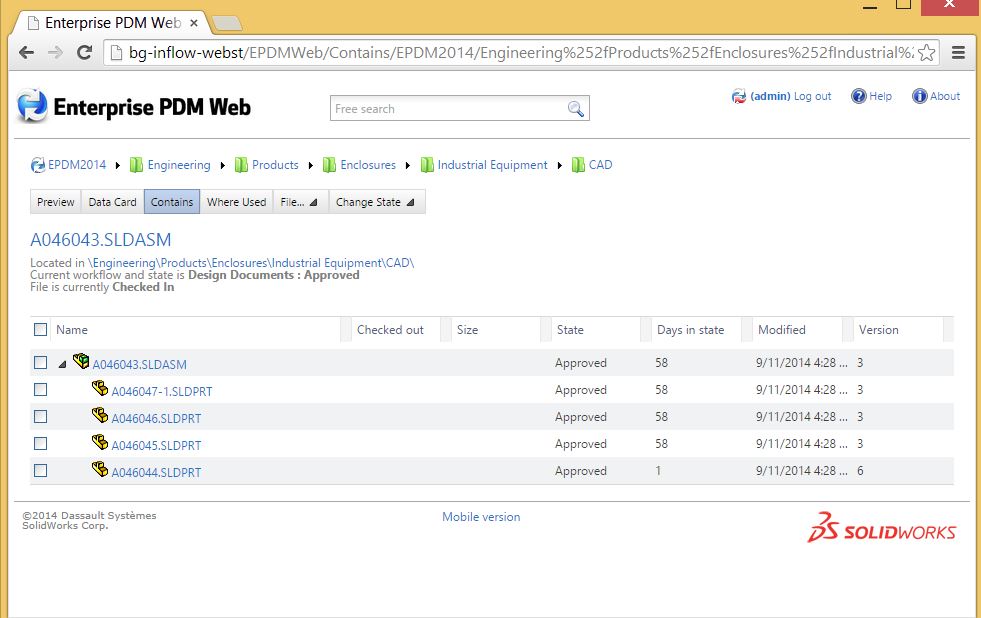Click the browser back arrow
The height and width of the screenshot is (618, 981).
tap(26, 53)
